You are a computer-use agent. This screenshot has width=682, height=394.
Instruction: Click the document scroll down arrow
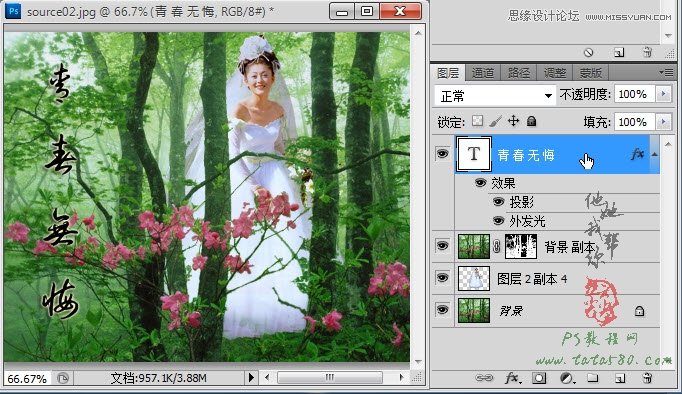pos(418,361)
